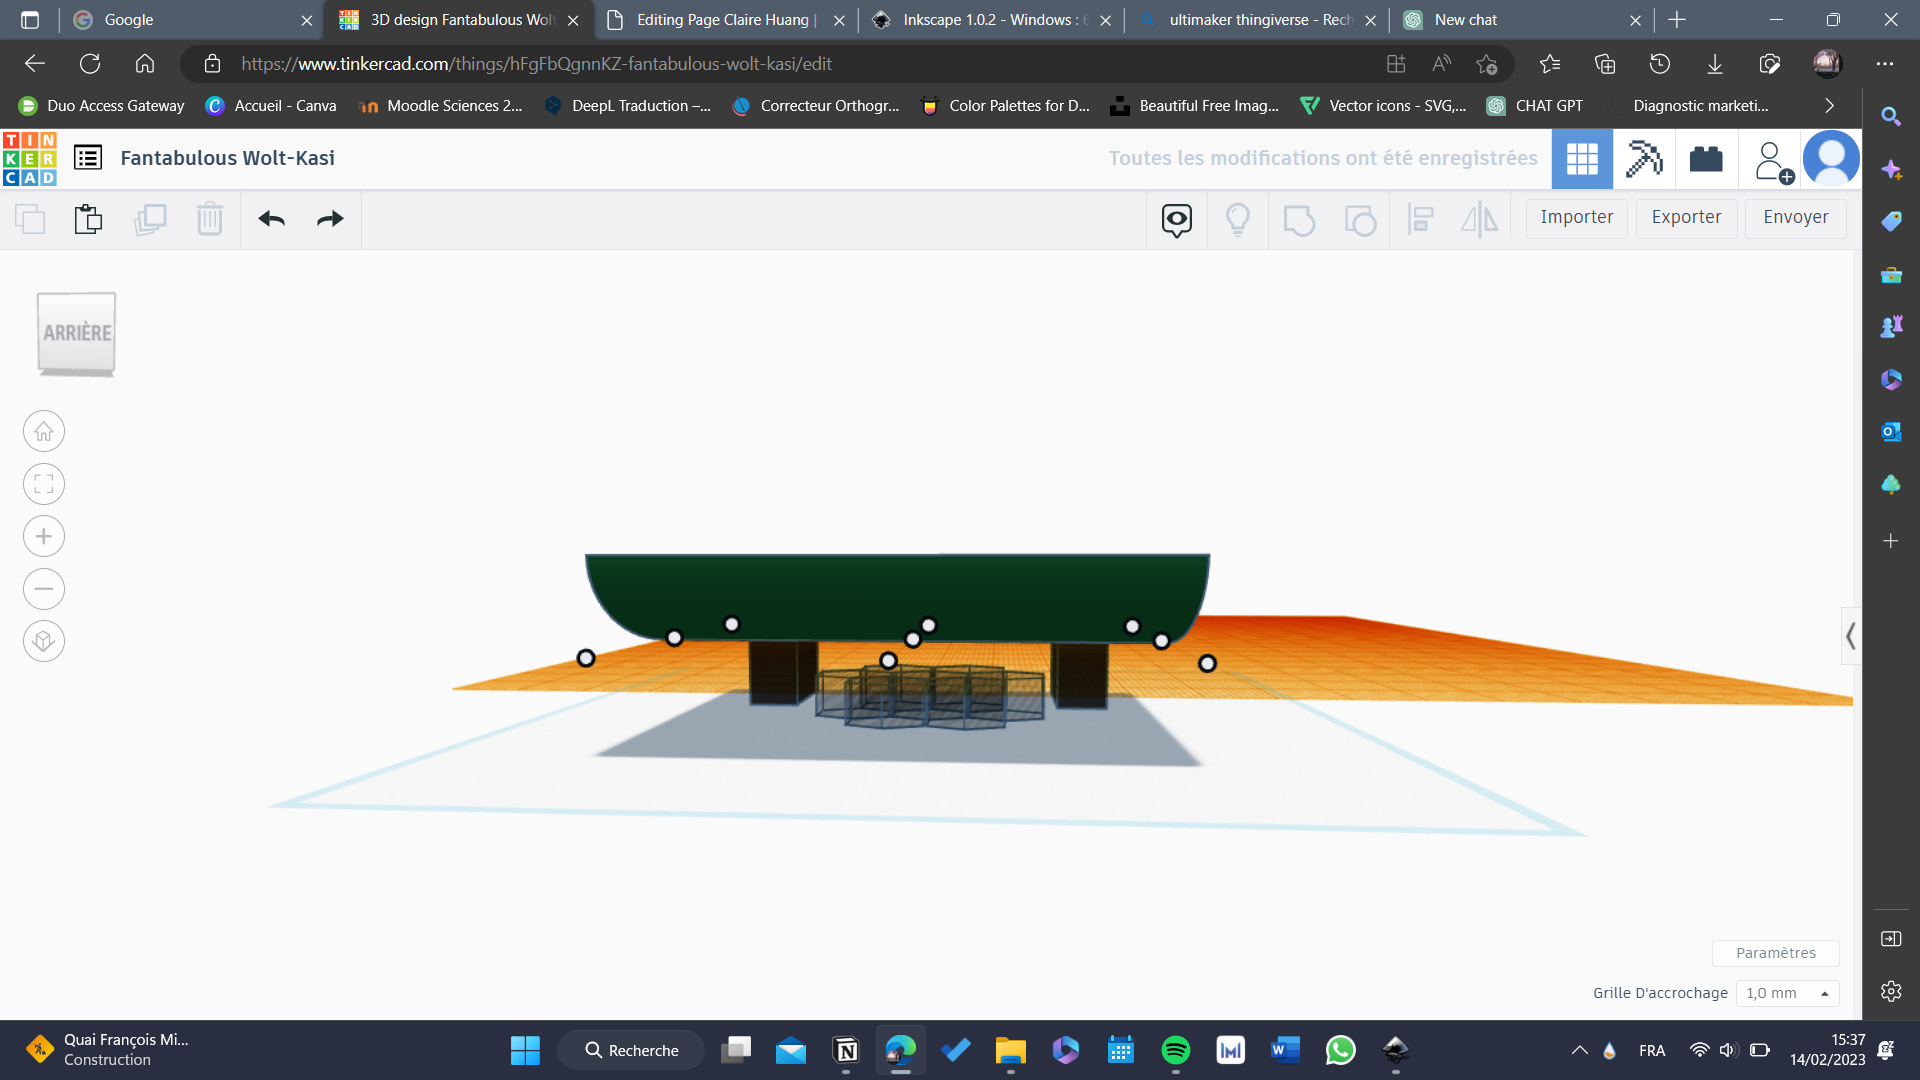The height and width of the screenshot is (1080, 1920).
Task: Add this page to favorites star
Action: point(1487,64)
